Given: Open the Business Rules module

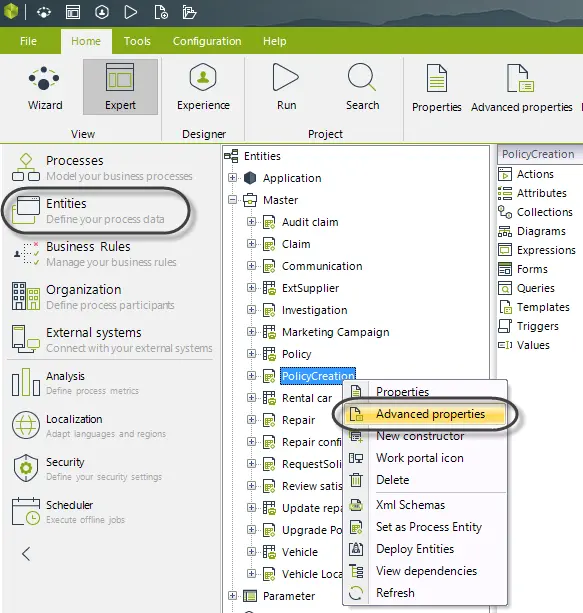Looking at the screenshot, I should pyautogui.click(x=94, y=254).
